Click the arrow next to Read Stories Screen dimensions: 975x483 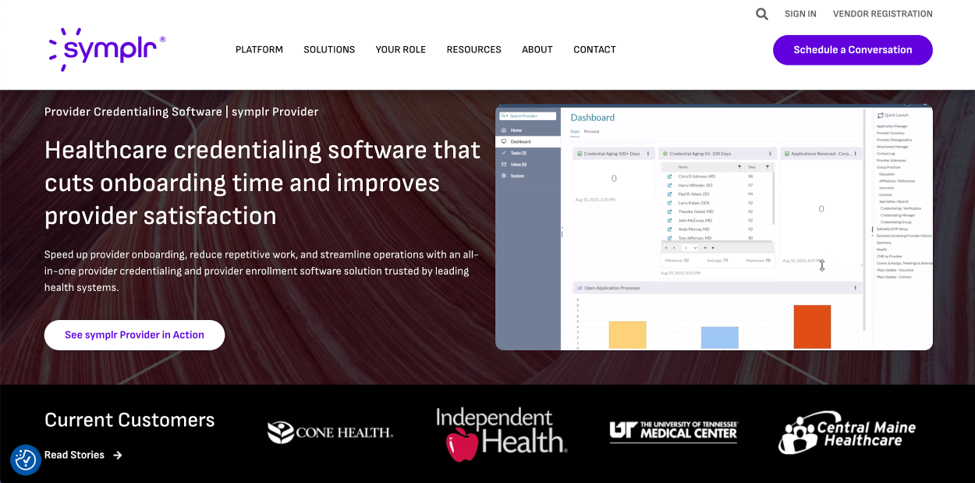pyautogui.click(x=118, y=455)
